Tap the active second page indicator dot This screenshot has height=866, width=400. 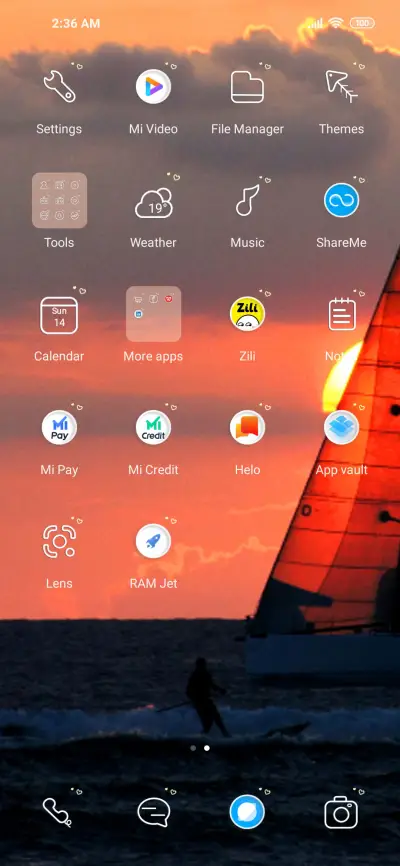tap(207, 748)
